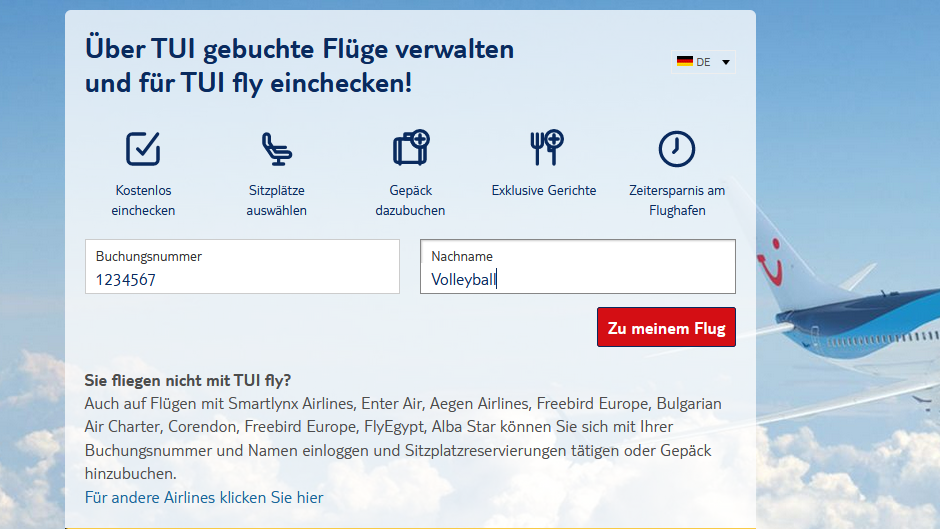Click the Zu meinem Flug button
Viewport: 940px width, 529px height.
(666, 327)
